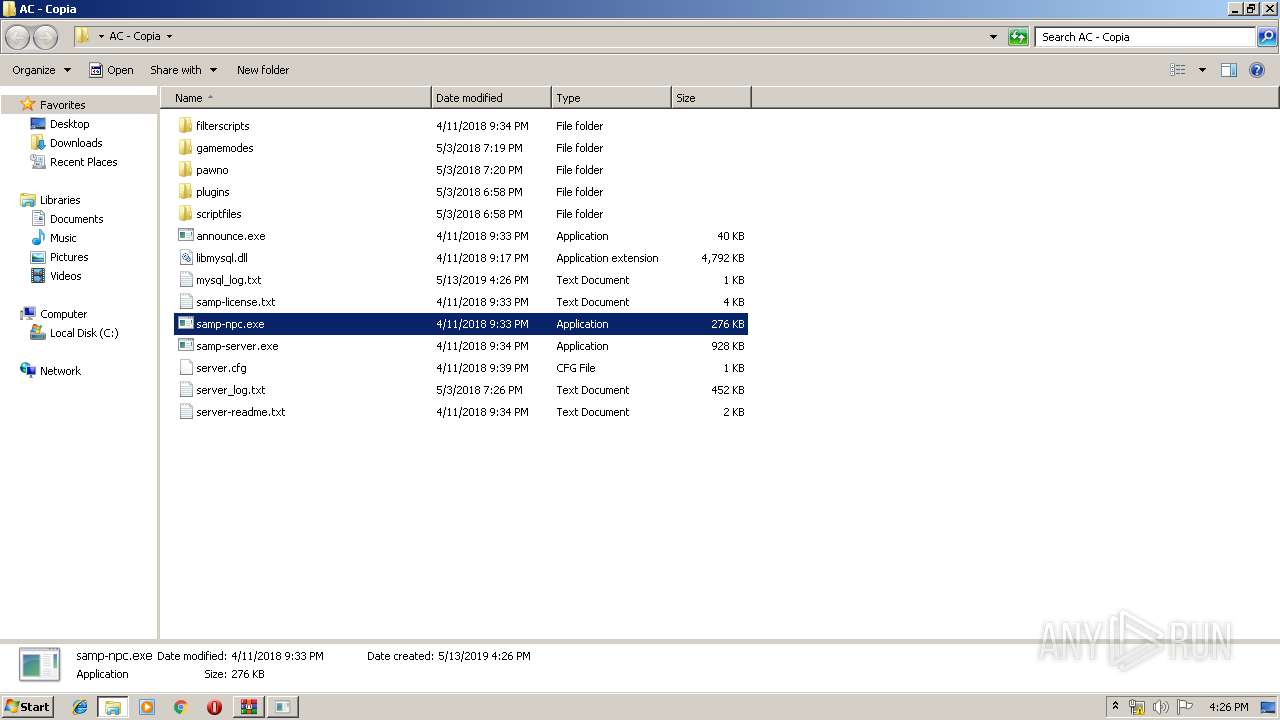1280x720 pixels.
Task: Click the search magnifier icon
Action: point(1267,37)
